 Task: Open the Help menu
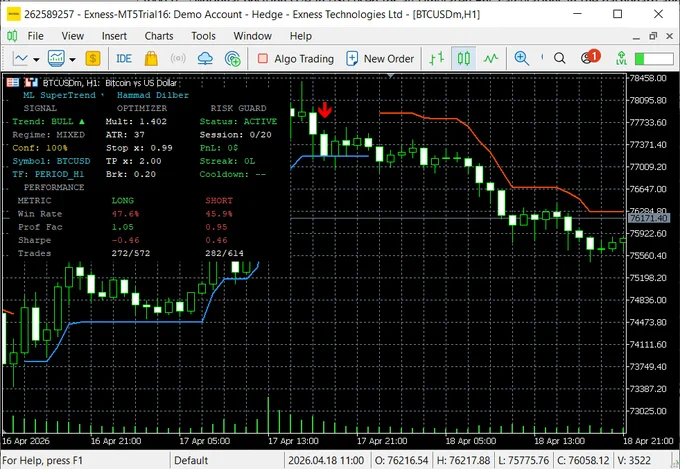[x=301, y=36]
